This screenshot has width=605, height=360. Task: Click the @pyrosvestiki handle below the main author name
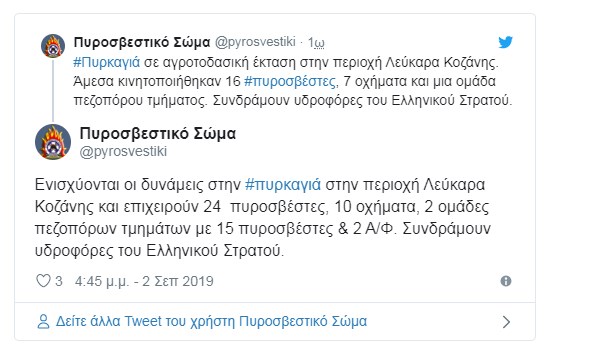tap(123, 151)
